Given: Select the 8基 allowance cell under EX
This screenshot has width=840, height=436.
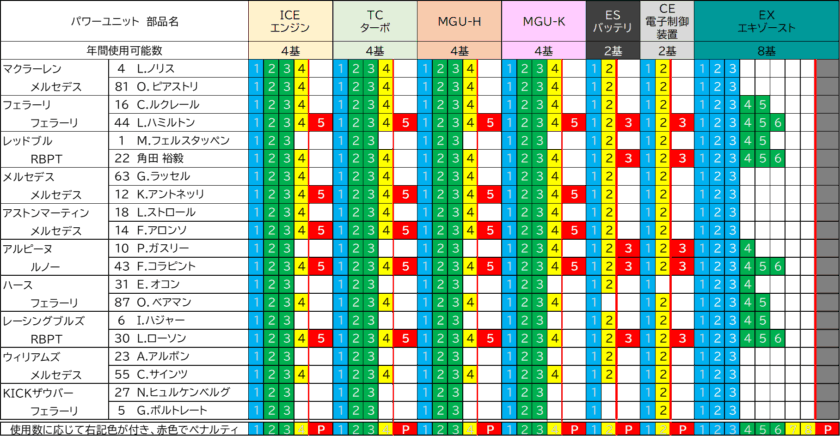Looking at the screenshot, I should [766, 51].
